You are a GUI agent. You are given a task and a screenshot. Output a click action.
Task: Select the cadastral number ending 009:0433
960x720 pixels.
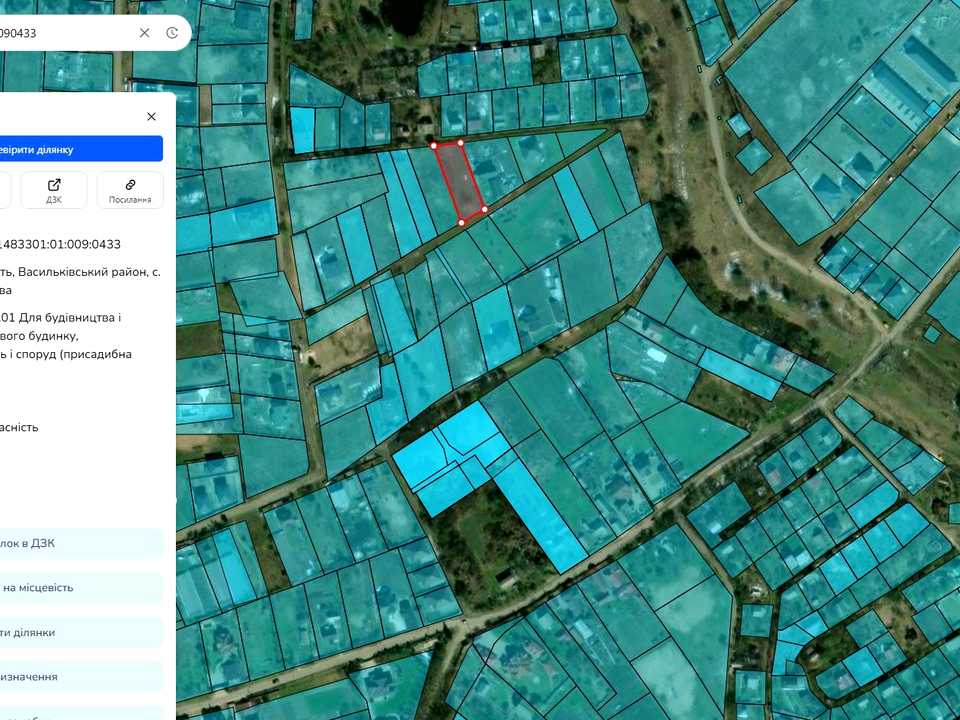(x=60, y=244)
